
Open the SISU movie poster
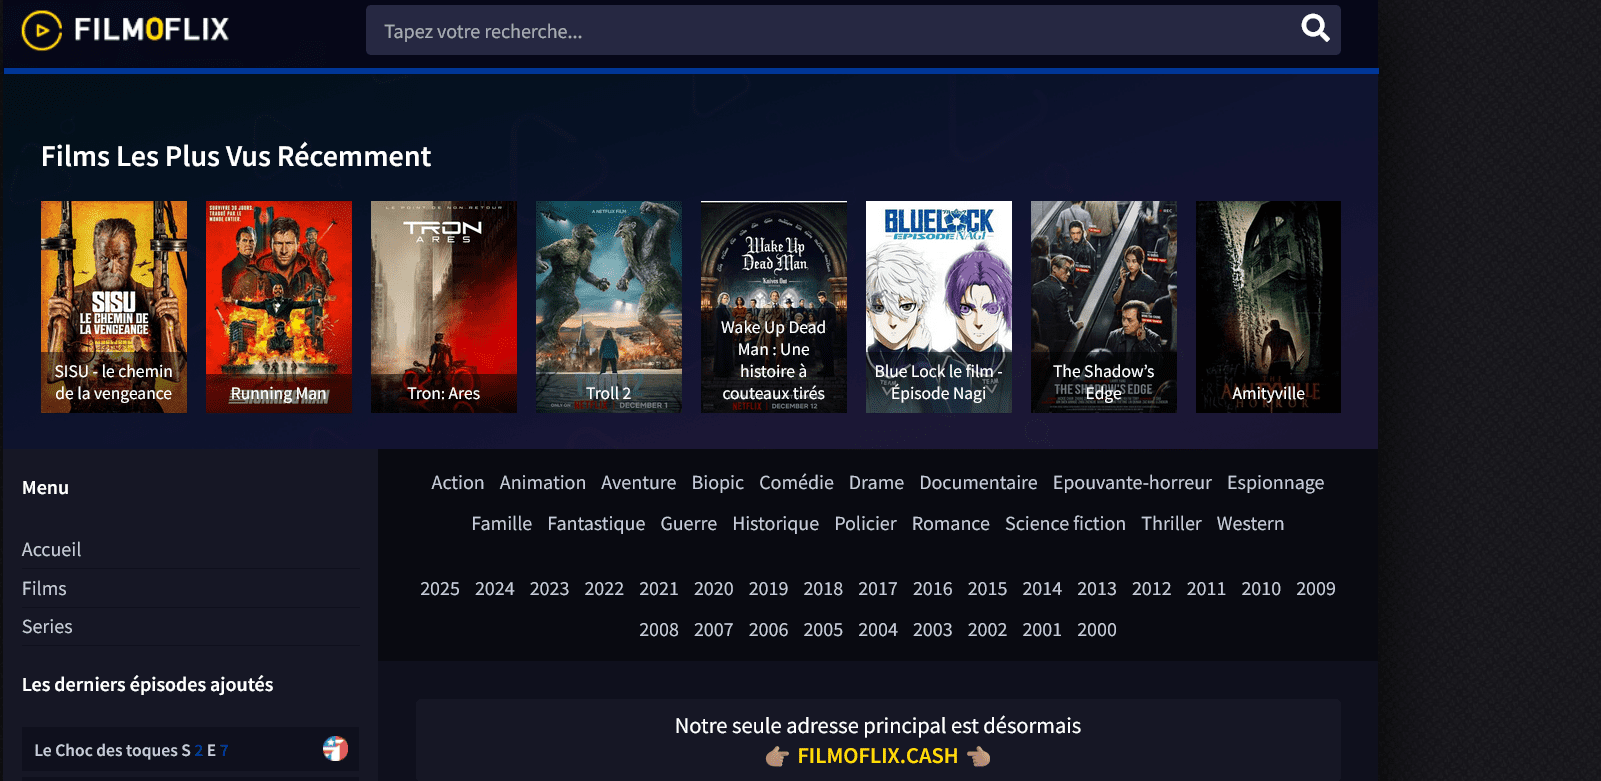point(113,306)
